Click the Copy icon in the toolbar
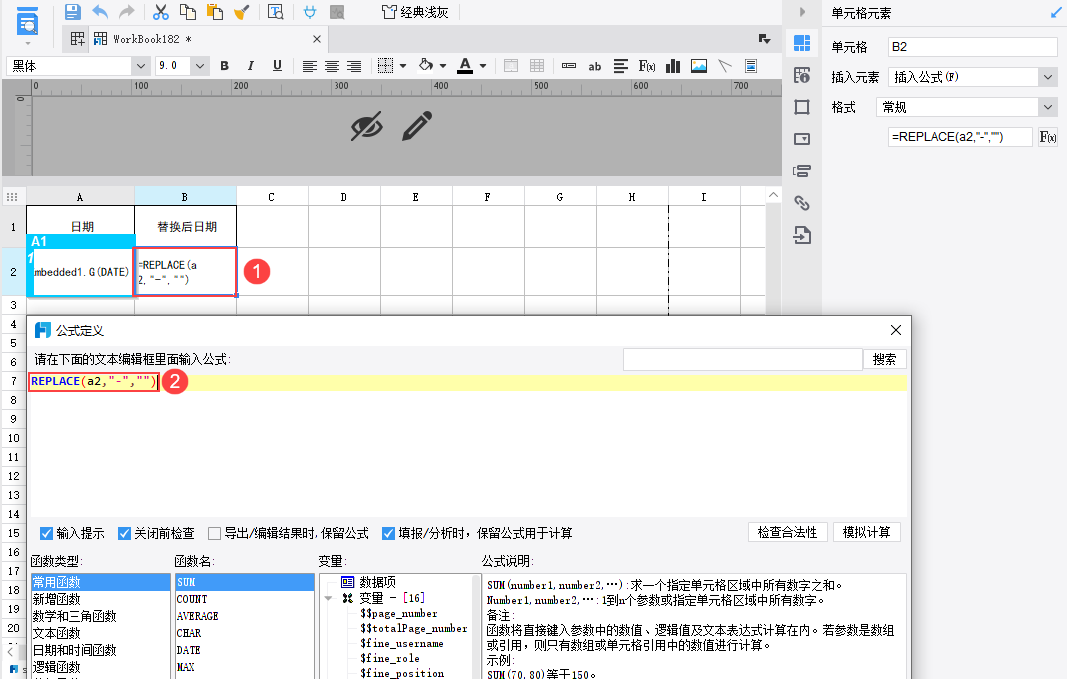 188,12
